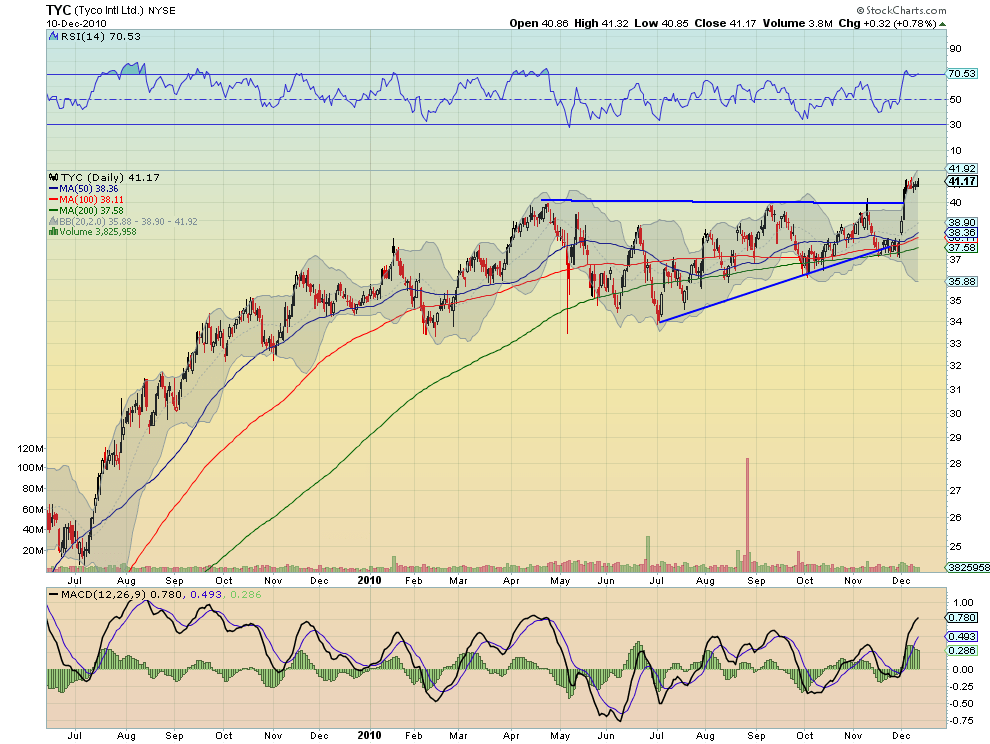
Task: Click the 0.493 signal tag on the right axis
Action: click(962, 637)
